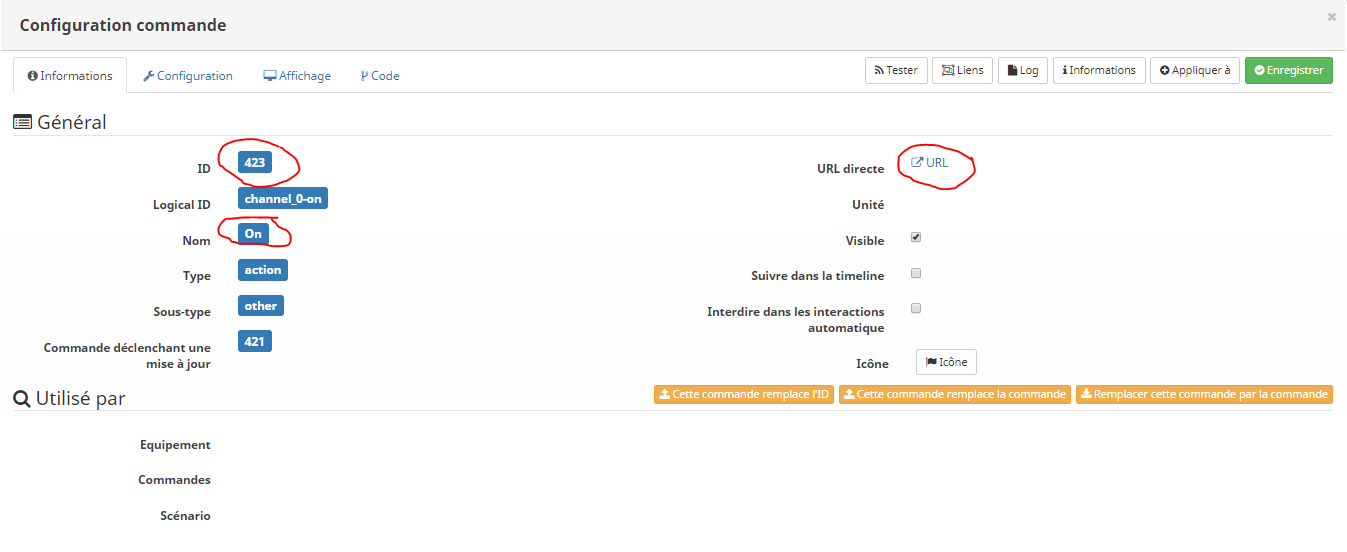This screenshot has height=552, width=1347.
Task: Click the Scénario label
Action: pyautogui.click(x=185, y=516)
